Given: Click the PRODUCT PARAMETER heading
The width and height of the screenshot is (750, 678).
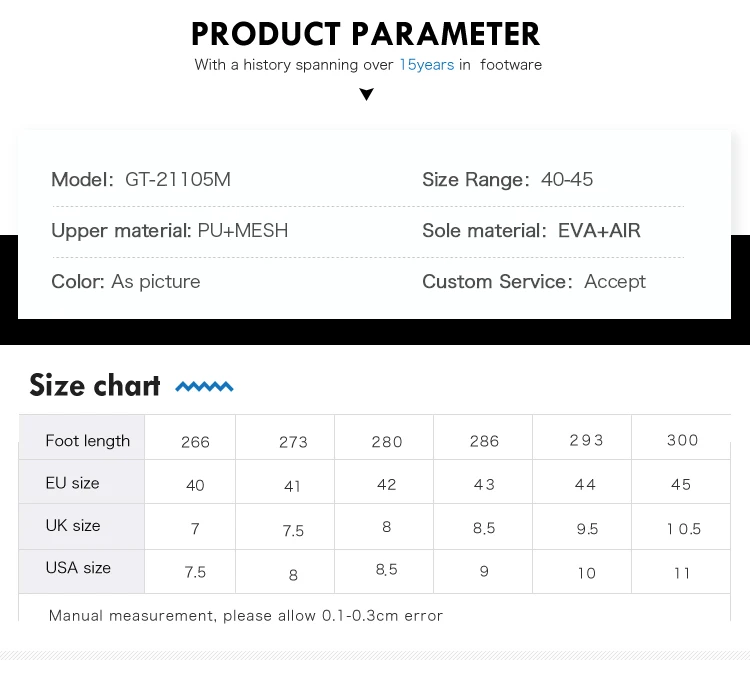Looking at the screenshot, I should 366,34.
